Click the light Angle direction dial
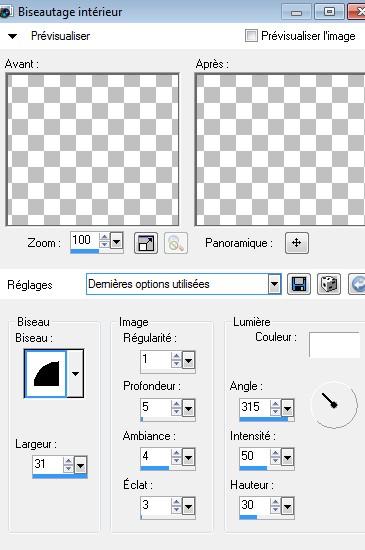The width and height of the screenshot is (365, 550). pos(334,405)
